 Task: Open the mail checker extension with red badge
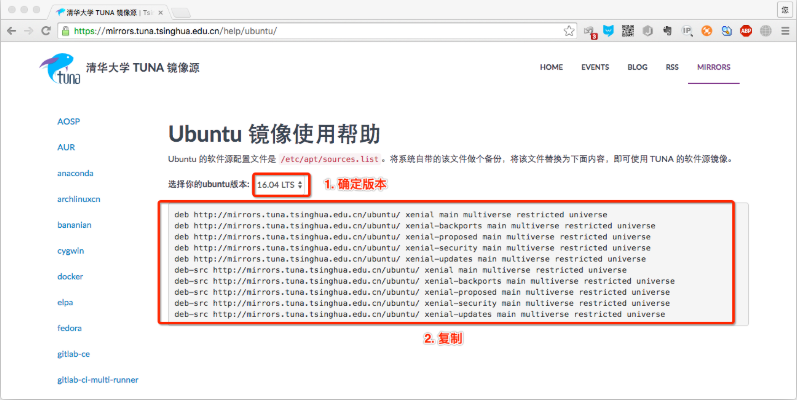[590, 32]
